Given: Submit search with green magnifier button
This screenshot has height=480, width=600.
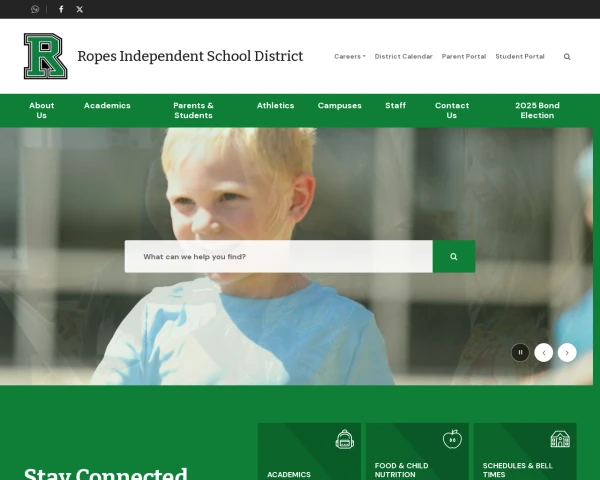Looking at the screenshot, I should tap(454, 256).
